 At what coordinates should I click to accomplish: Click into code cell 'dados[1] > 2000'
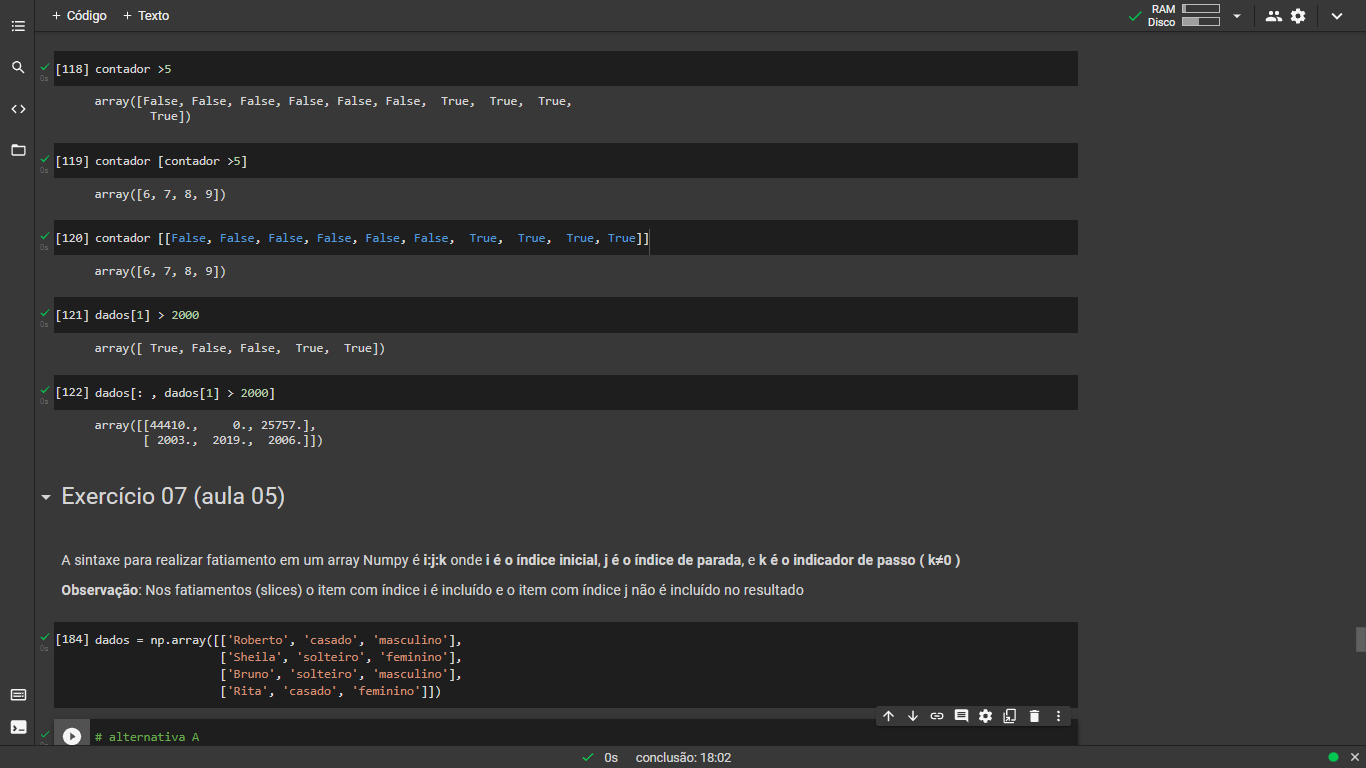tap(566, 315)
